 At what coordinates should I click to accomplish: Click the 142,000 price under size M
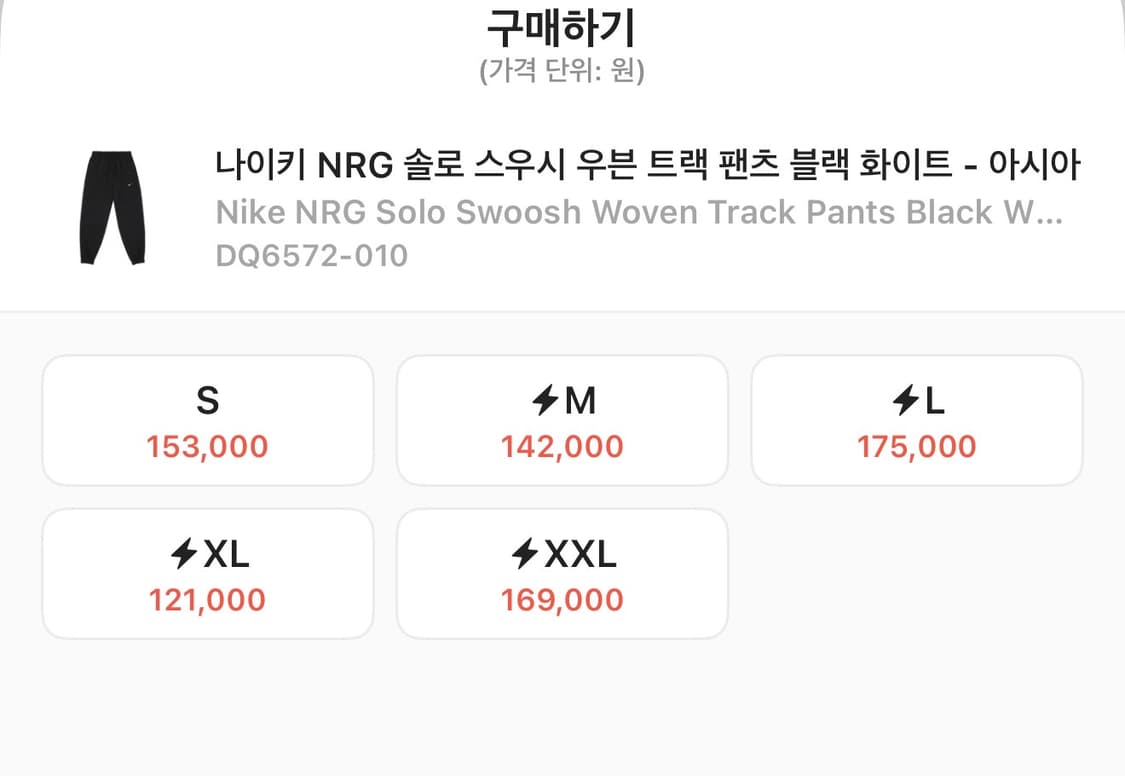pyautogui.click(x=562, y=447)
